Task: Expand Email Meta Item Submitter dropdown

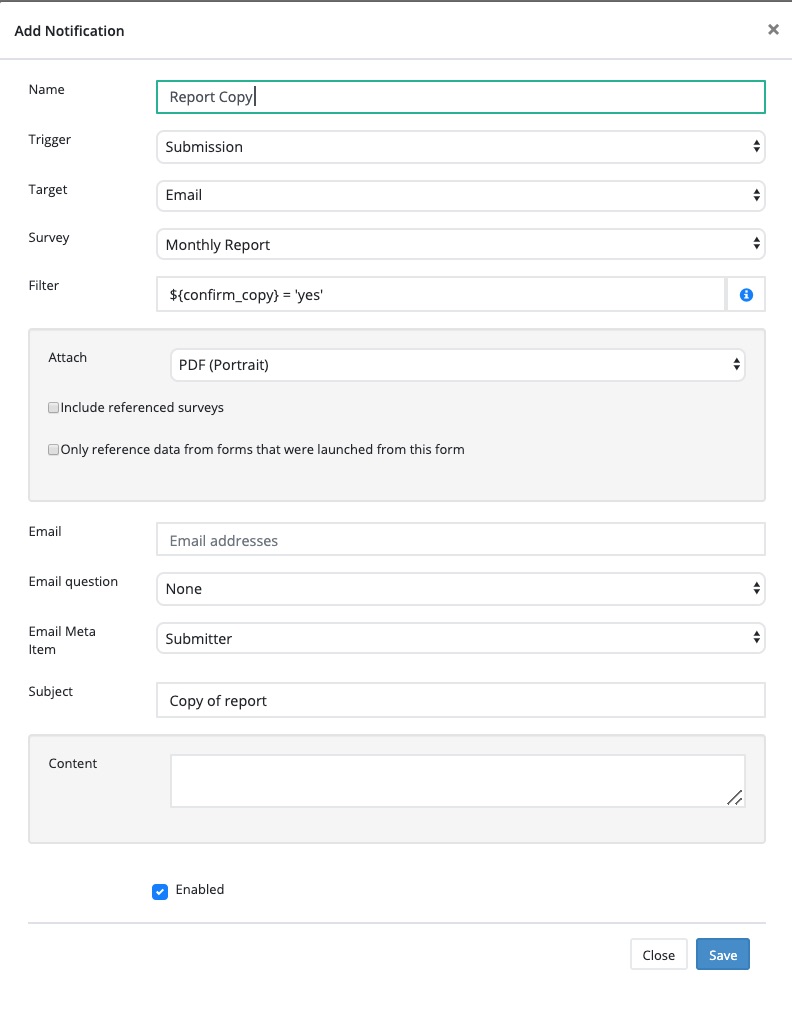Action: [x=460, y=638]
